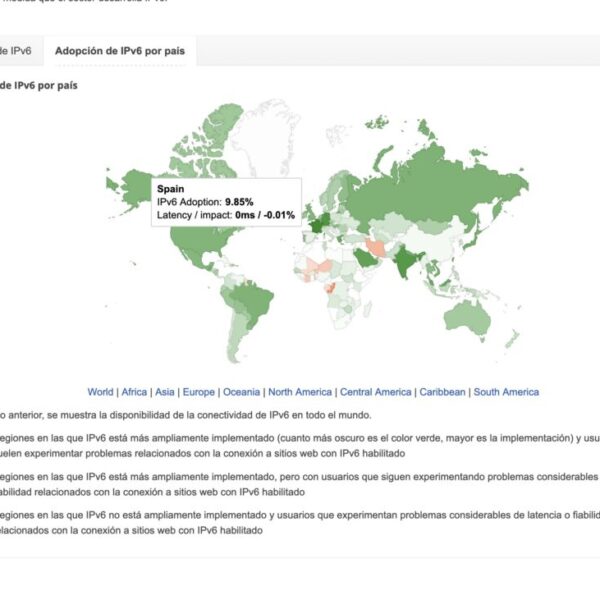Open the Oceania region link
The image size is (600, 600).
[241, 392]
